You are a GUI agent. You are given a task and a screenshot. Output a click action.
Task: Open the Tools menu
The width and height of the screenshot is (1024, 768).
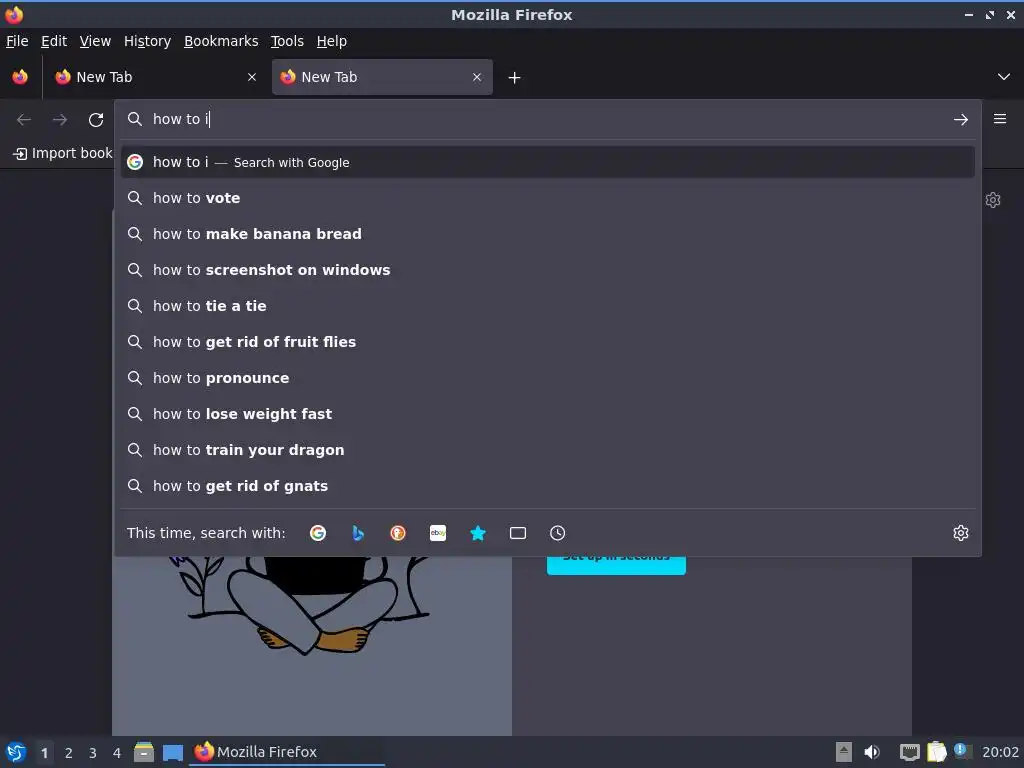[x=287, y=41]
